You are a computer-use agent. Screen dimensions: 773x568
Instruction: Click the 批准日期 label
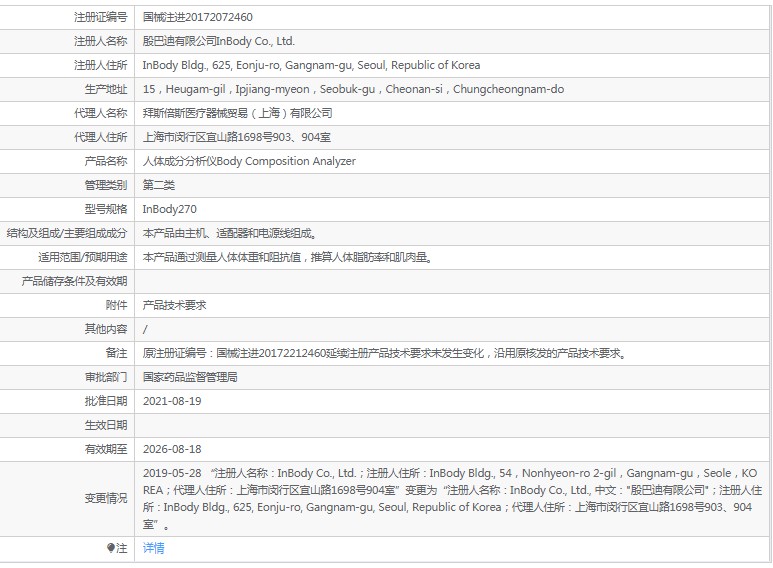[x=106, y=401]
